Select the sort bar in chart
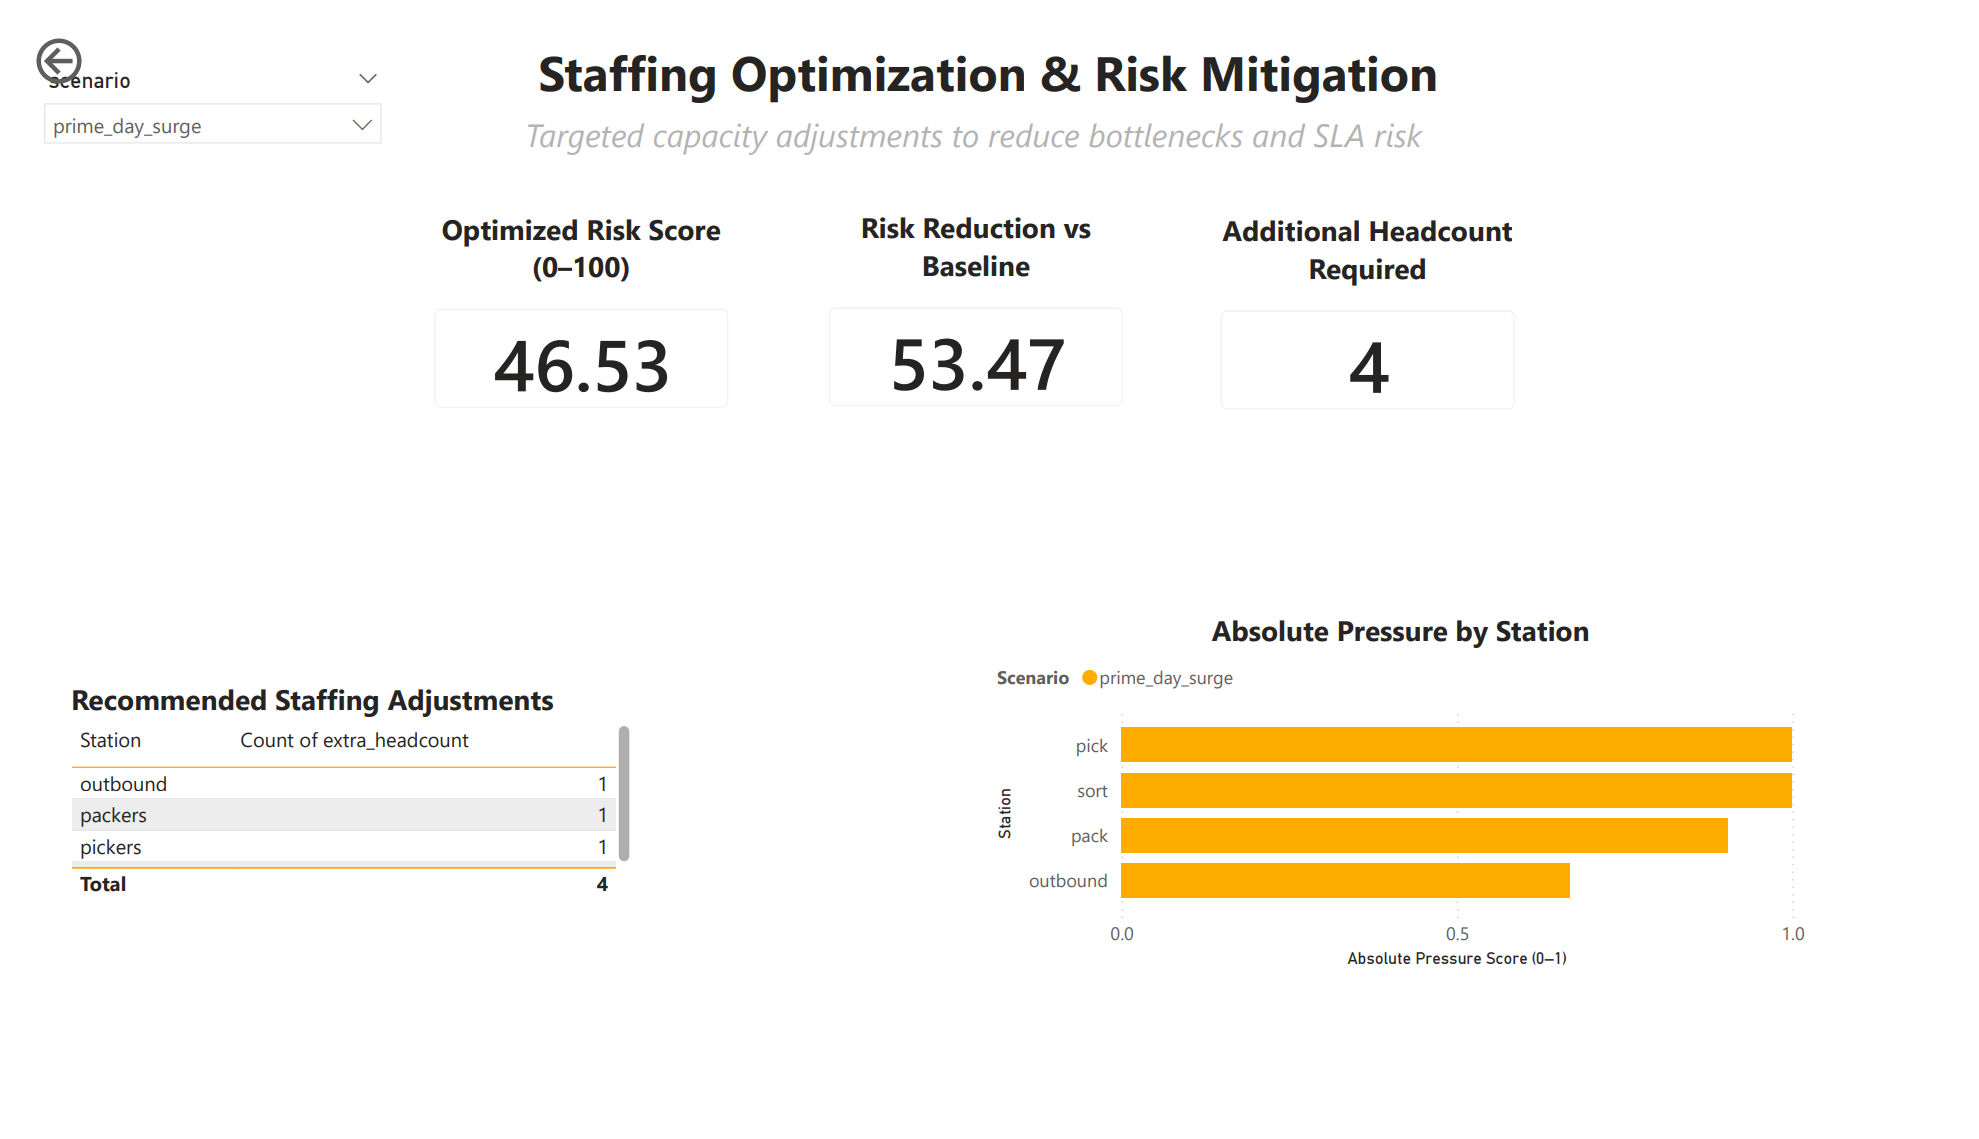Image resolution: width=1979 pixels, height=1139 pixels. pyautogui.click(x=1455, y=790)
